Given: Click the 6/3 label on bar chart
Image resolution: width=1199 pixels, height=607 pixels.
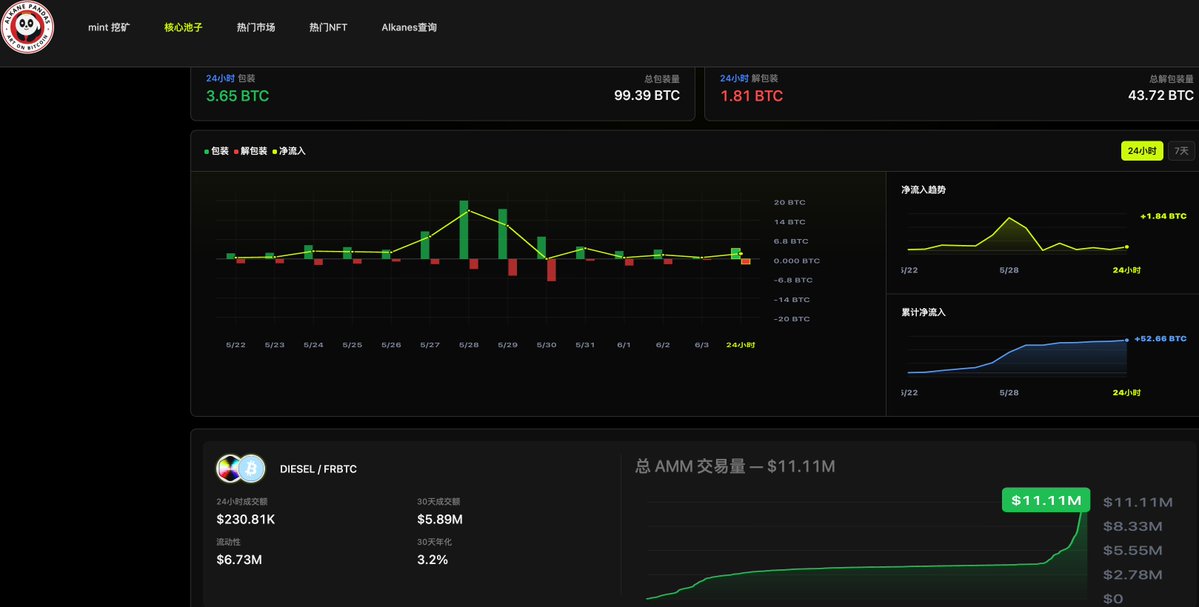Looking at the screenshot, I should point(701,346).
